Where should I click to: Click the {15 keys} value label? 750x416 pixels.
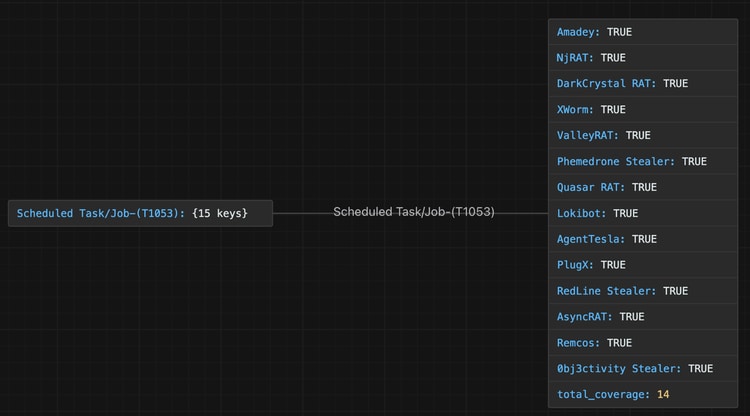click(x=220, y=213)
